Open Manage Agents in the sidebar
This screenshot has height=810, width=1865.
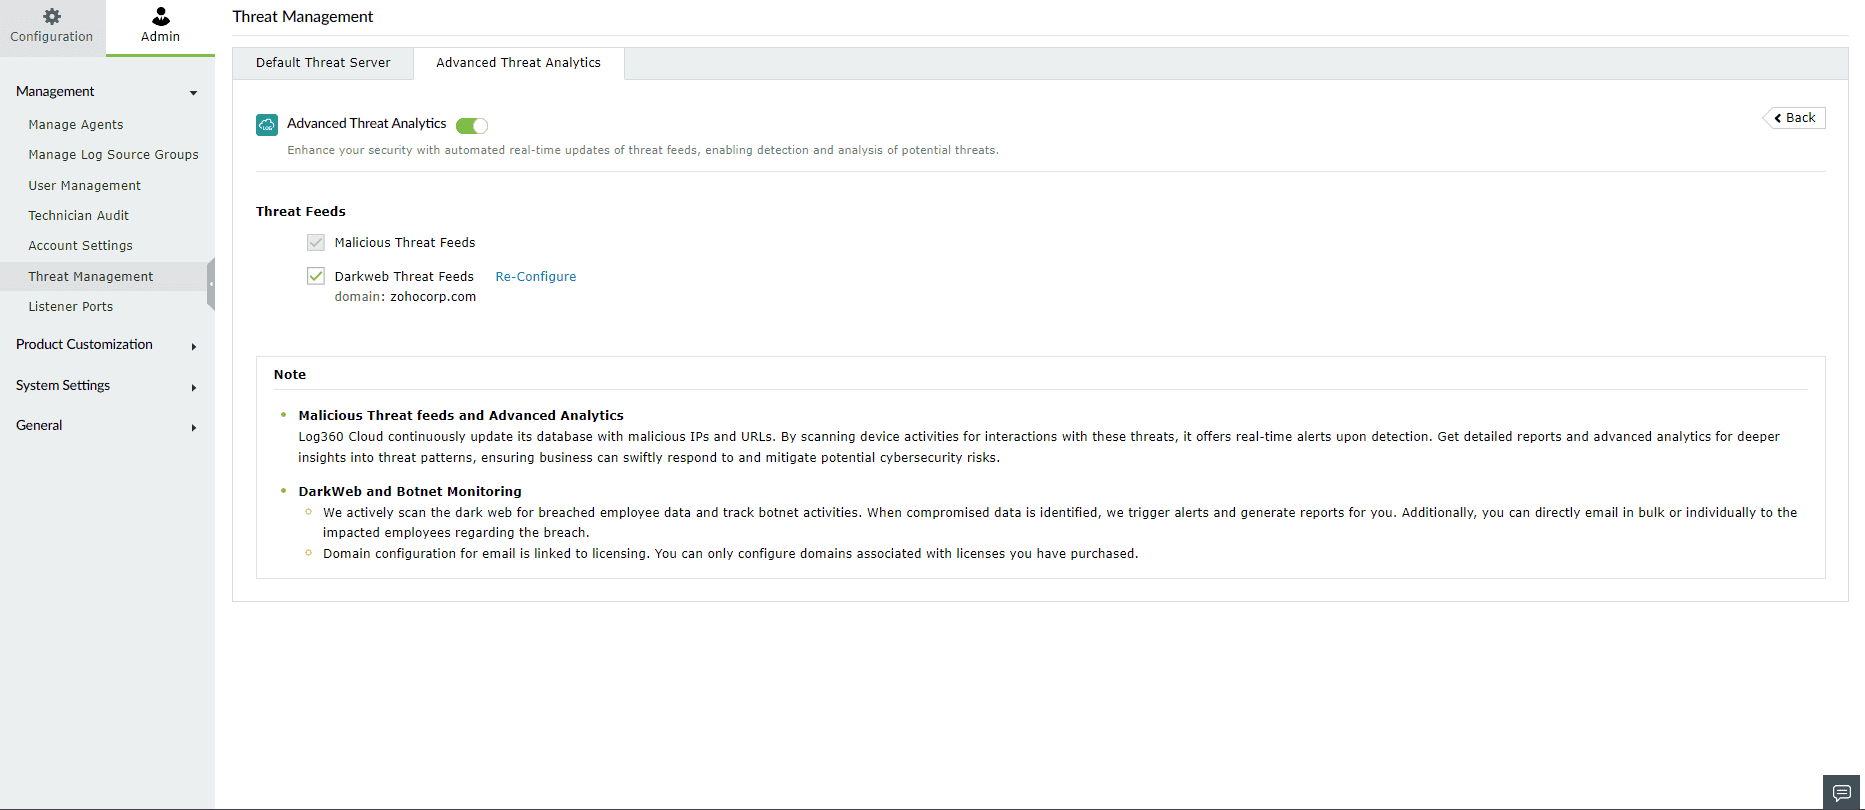tap(76, 125)
